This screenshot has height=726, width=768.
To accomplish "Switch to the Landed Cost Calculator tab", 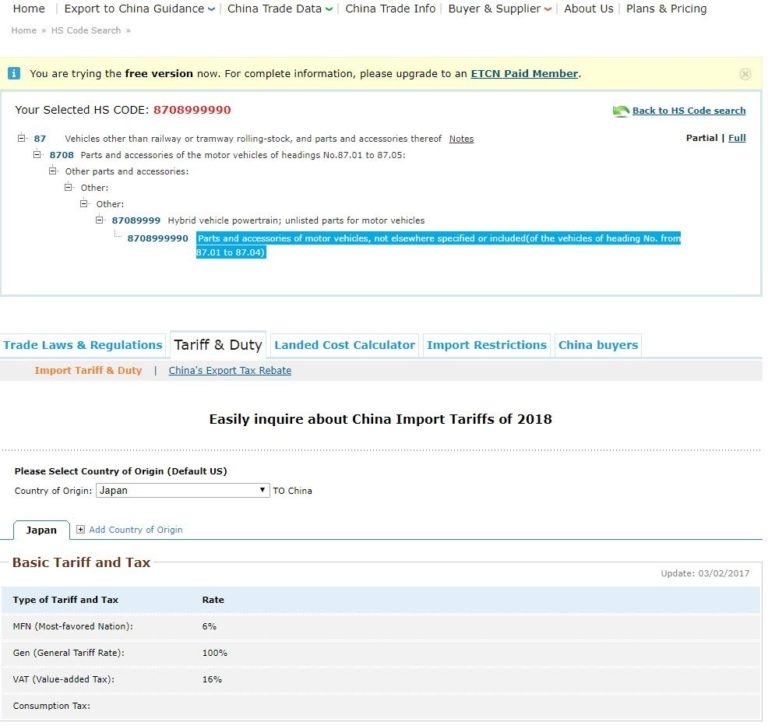I will [x=344, y=345].
